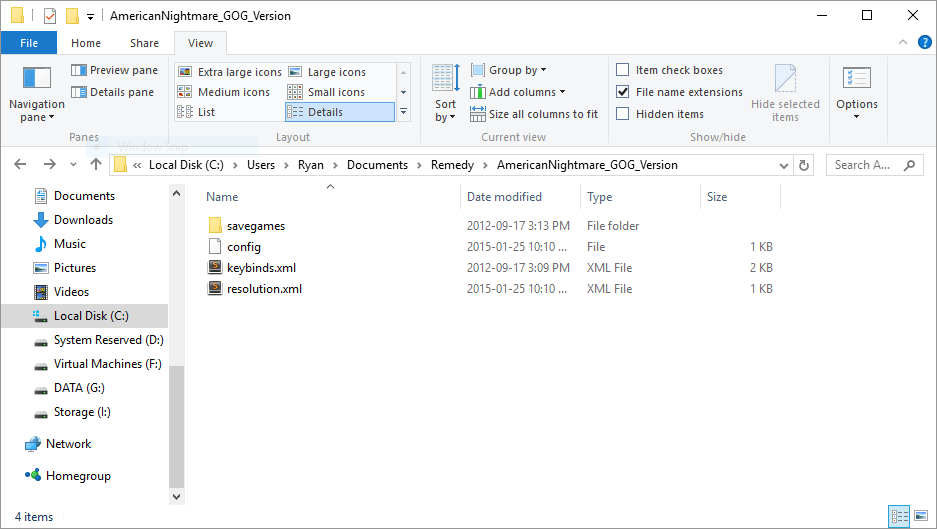937x529 pixels.
Task: Open Explorer help with the question mark
Action: 924,42
